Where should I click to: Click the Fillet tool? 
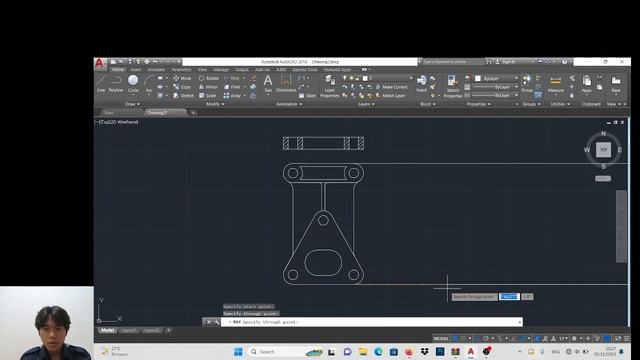click(232, 87)
